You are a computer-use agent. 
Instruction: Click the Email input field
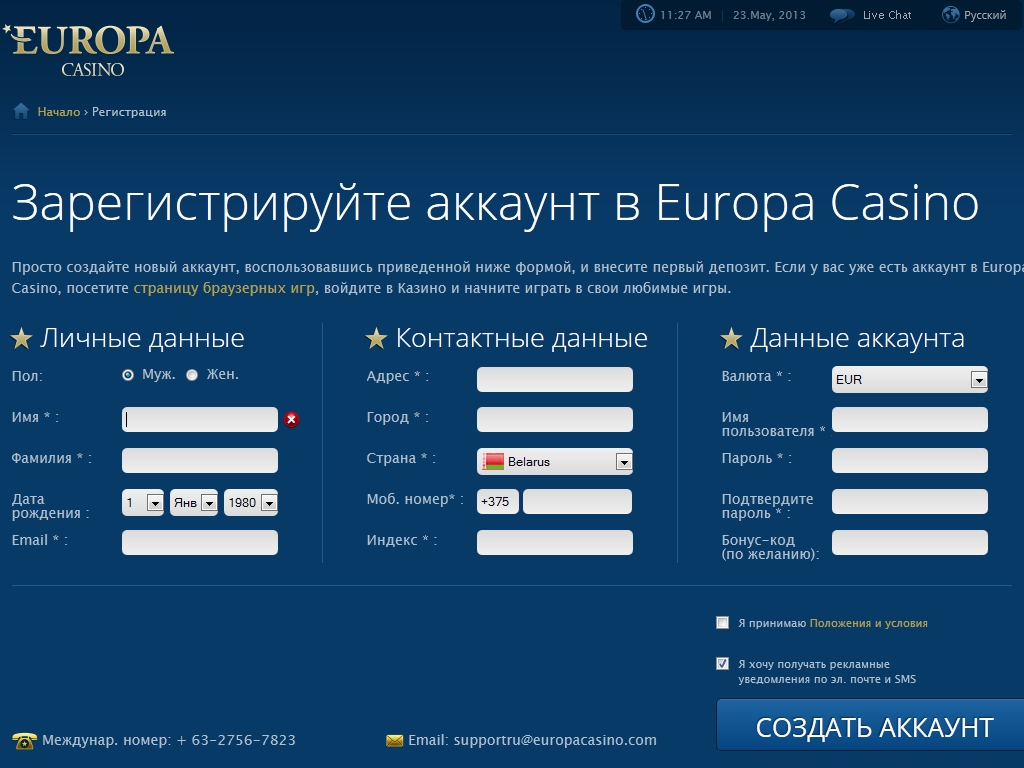[x=200, y=542]
